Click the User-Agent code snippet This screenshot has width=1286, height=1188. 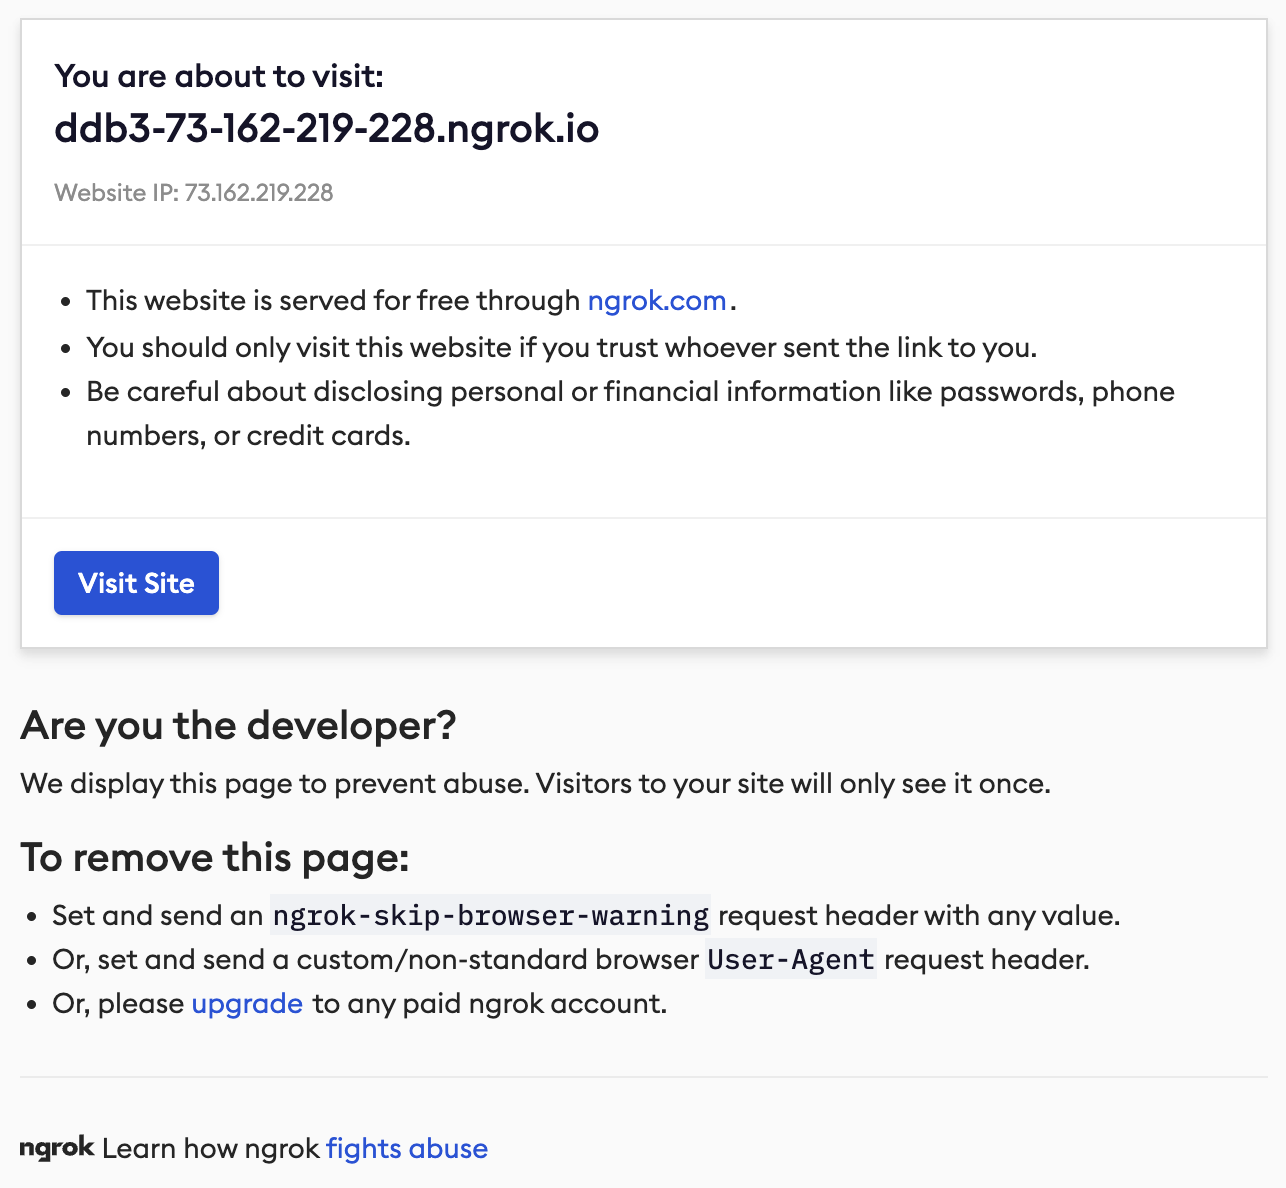click(x=791, y=960)
